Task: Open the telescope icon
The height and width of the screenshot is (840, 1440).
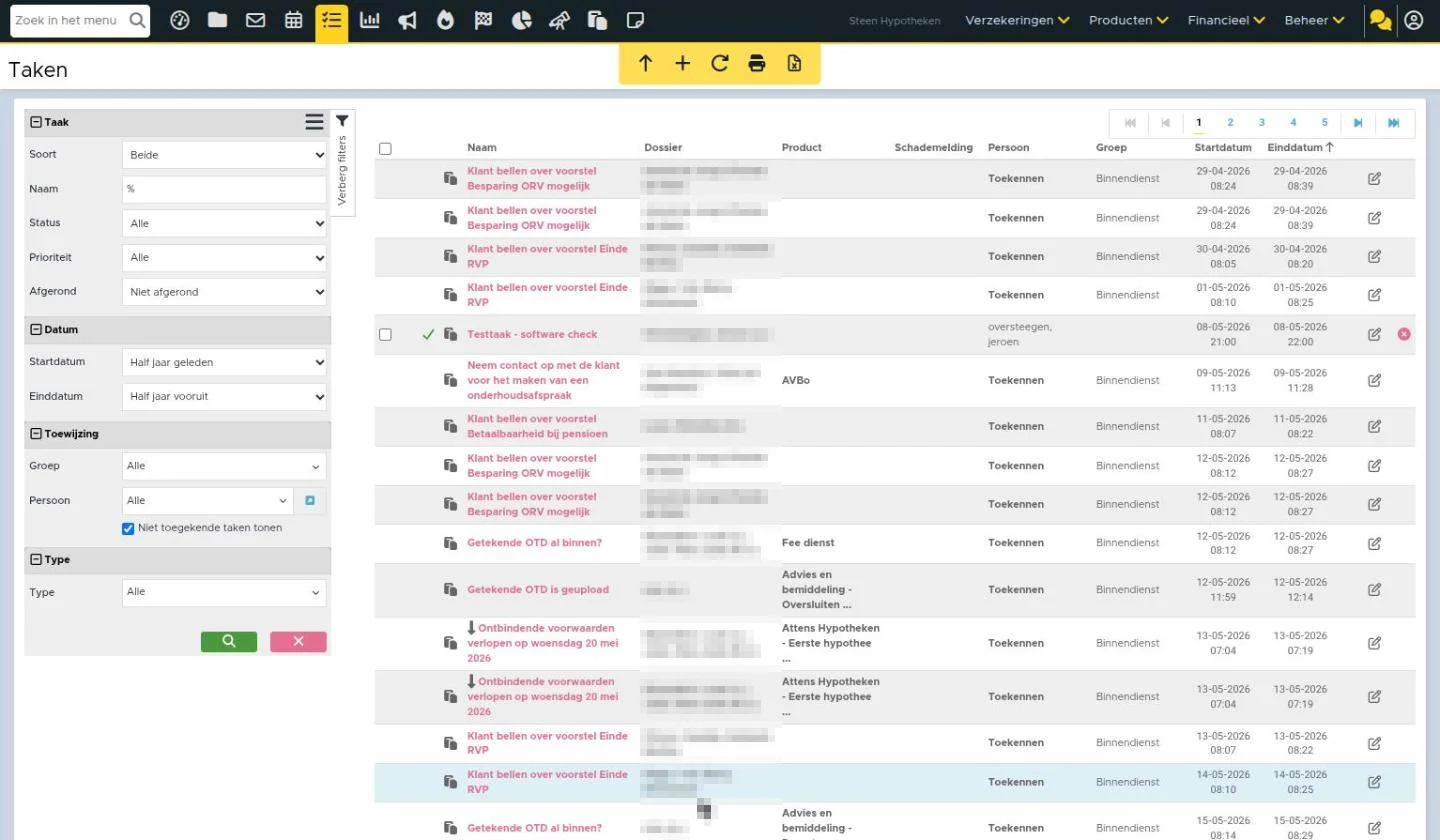Action: click(x=560, y=20)
